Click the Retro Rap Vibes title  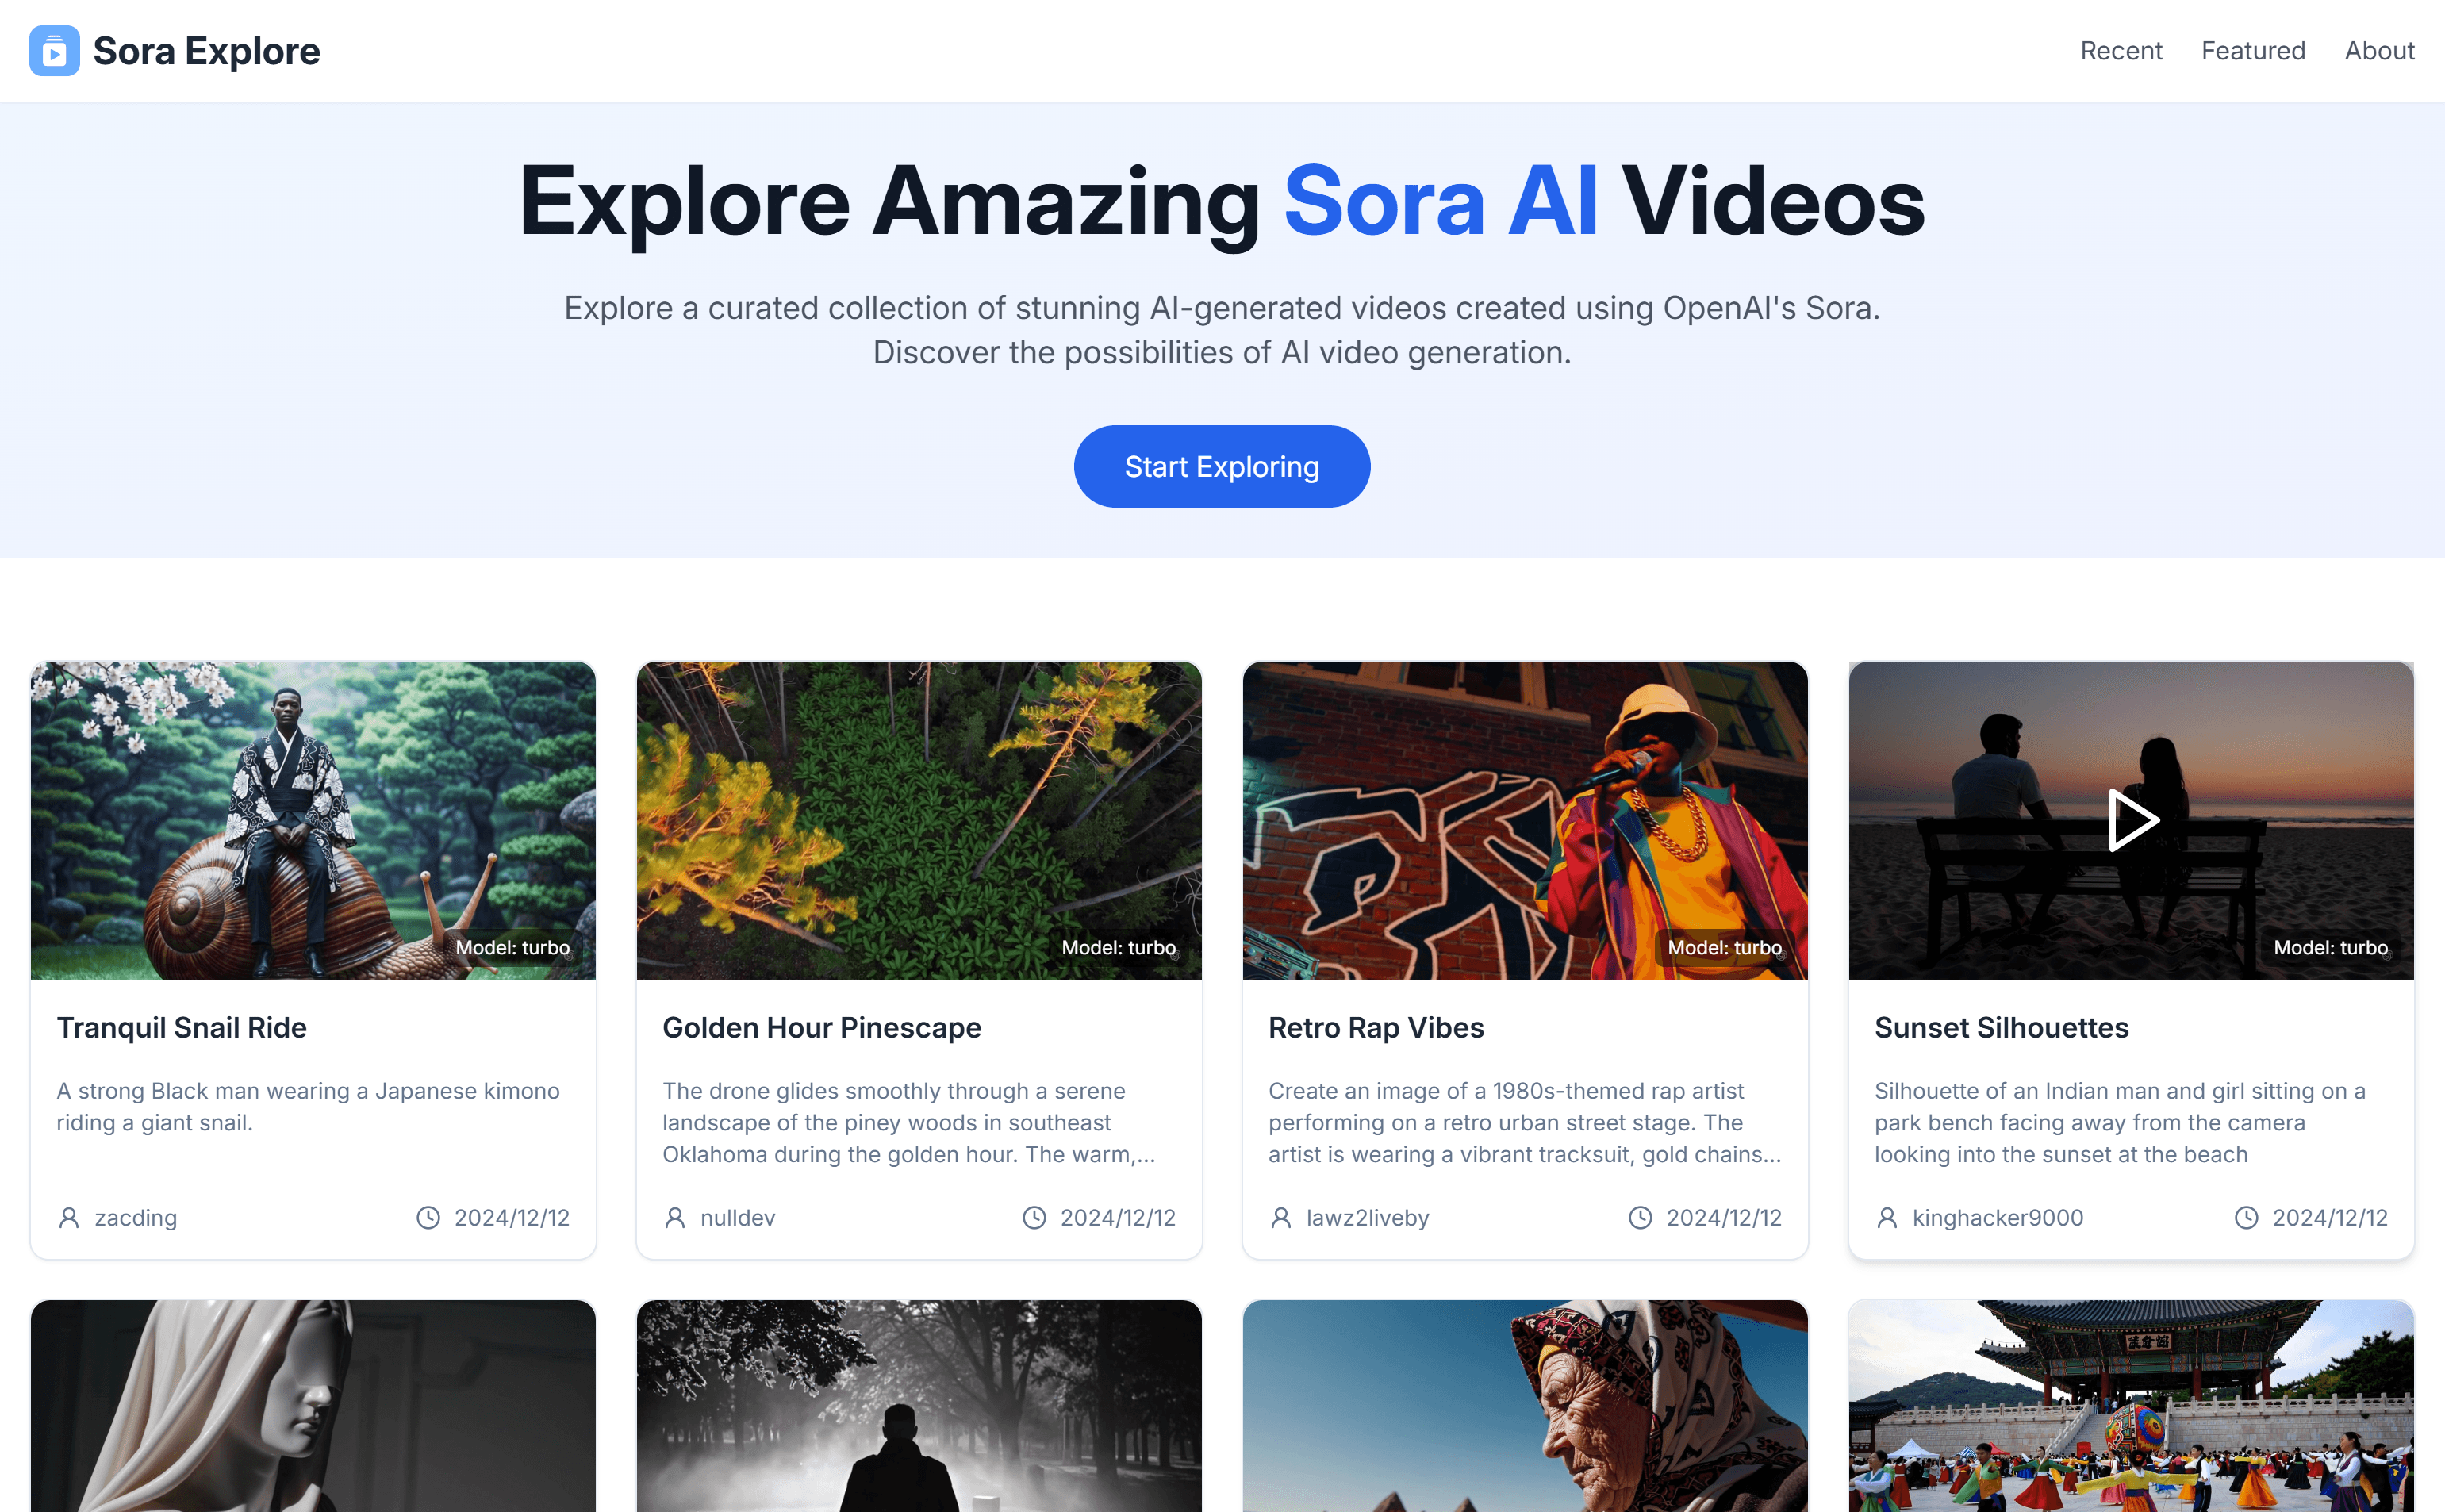(x=1376, y=1027)
